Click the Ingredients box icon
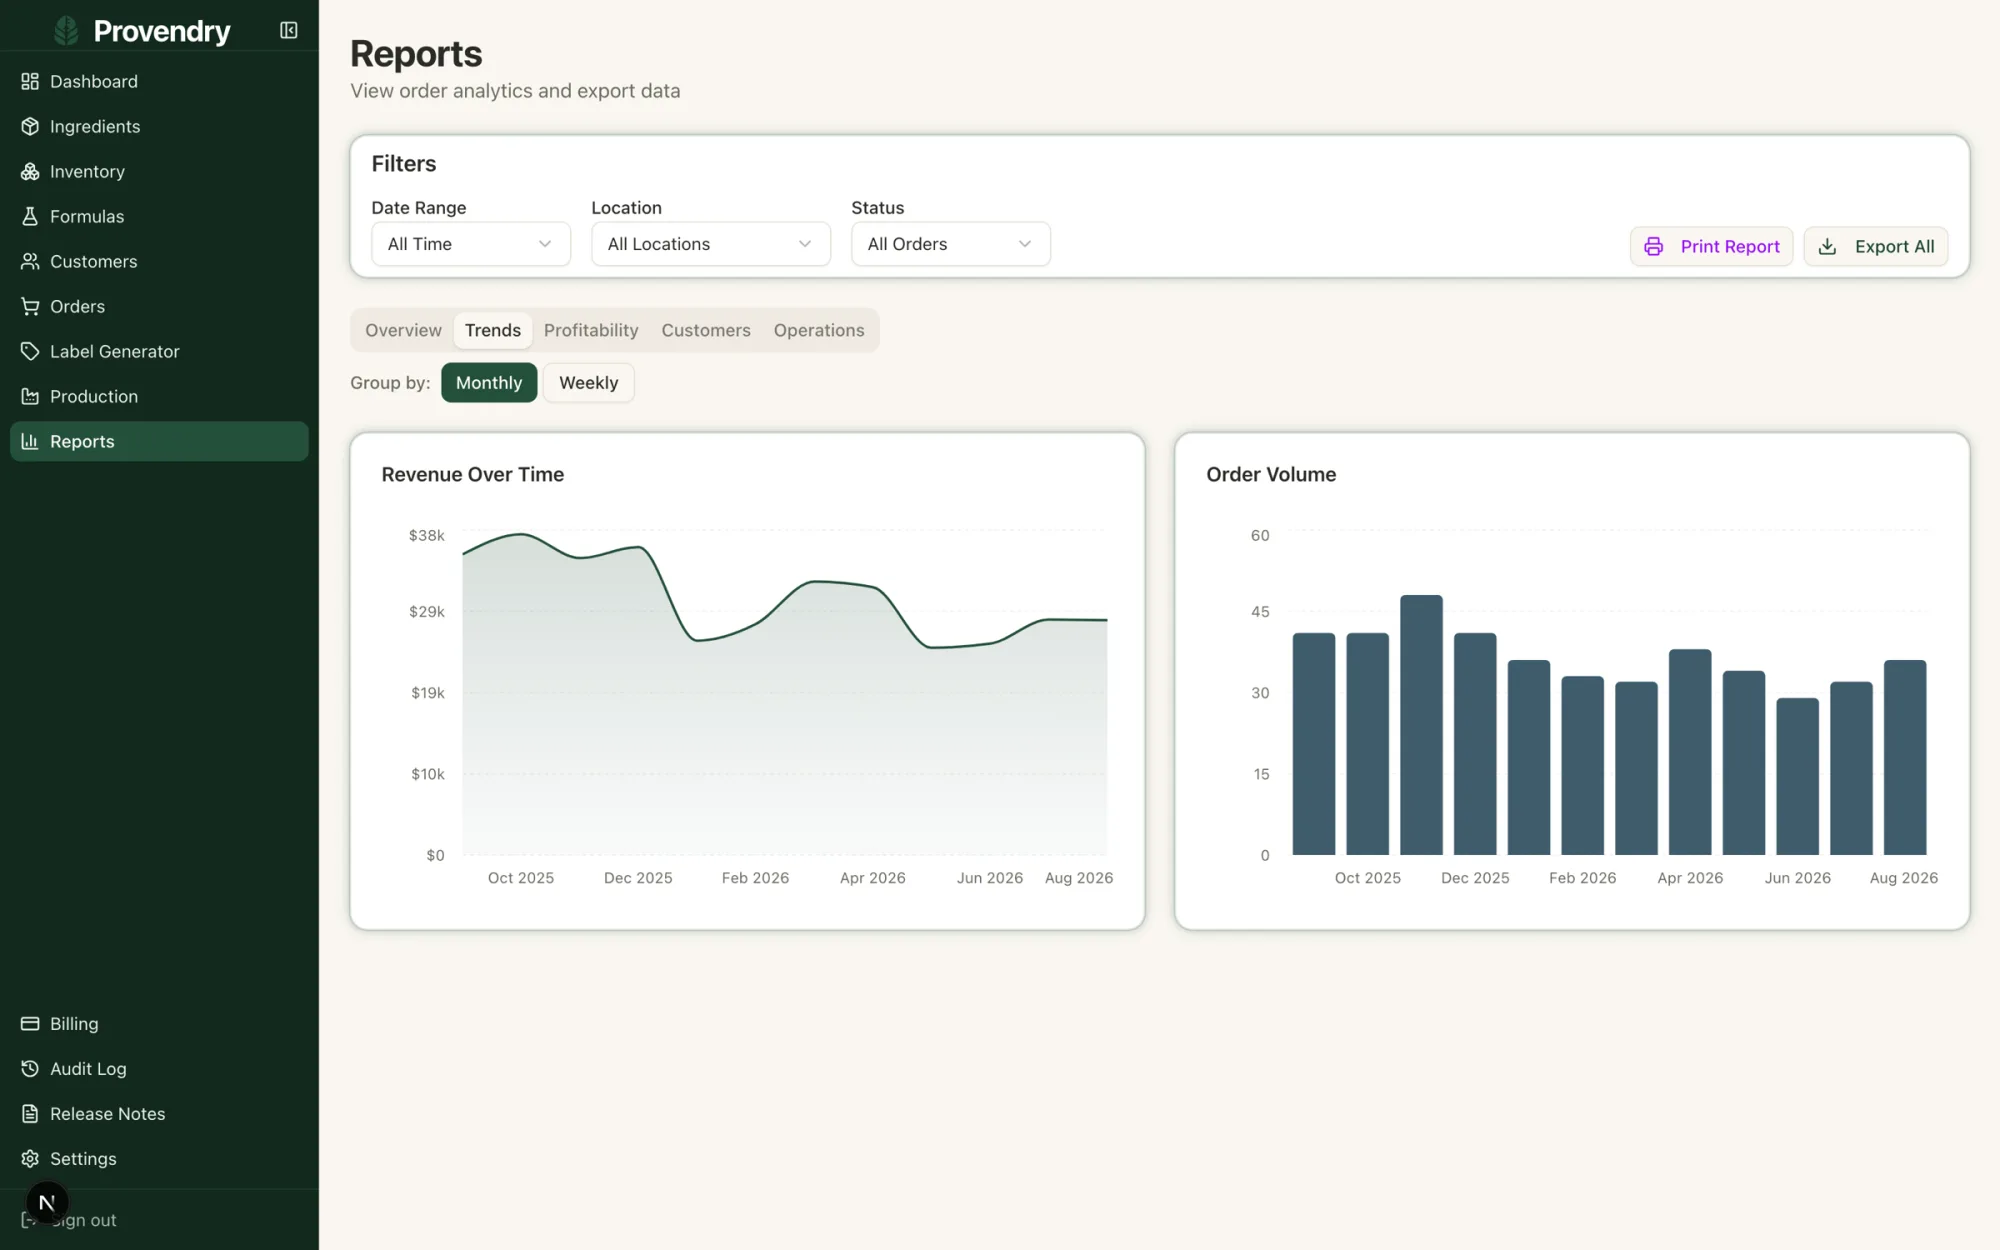Screen dimensions: 2000x1250 30,126
